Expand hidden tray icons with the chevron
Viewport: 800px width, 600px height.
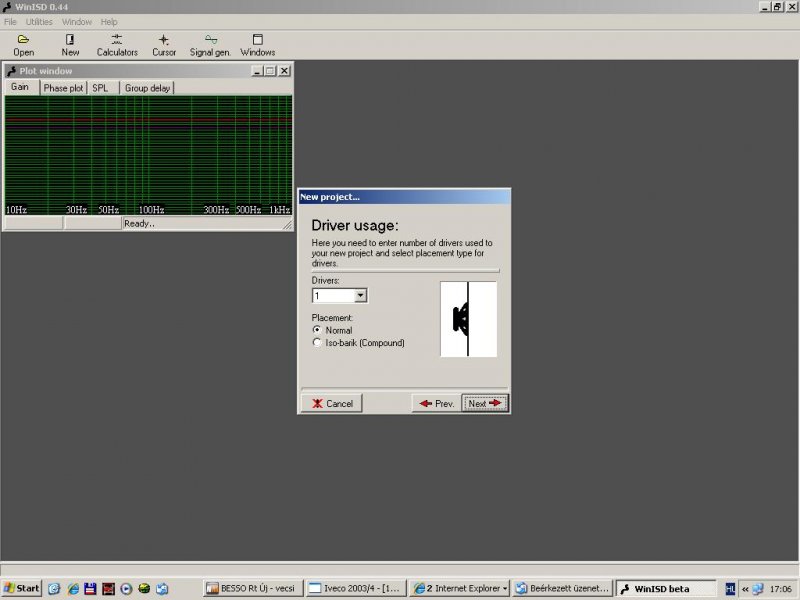(745, 589)
